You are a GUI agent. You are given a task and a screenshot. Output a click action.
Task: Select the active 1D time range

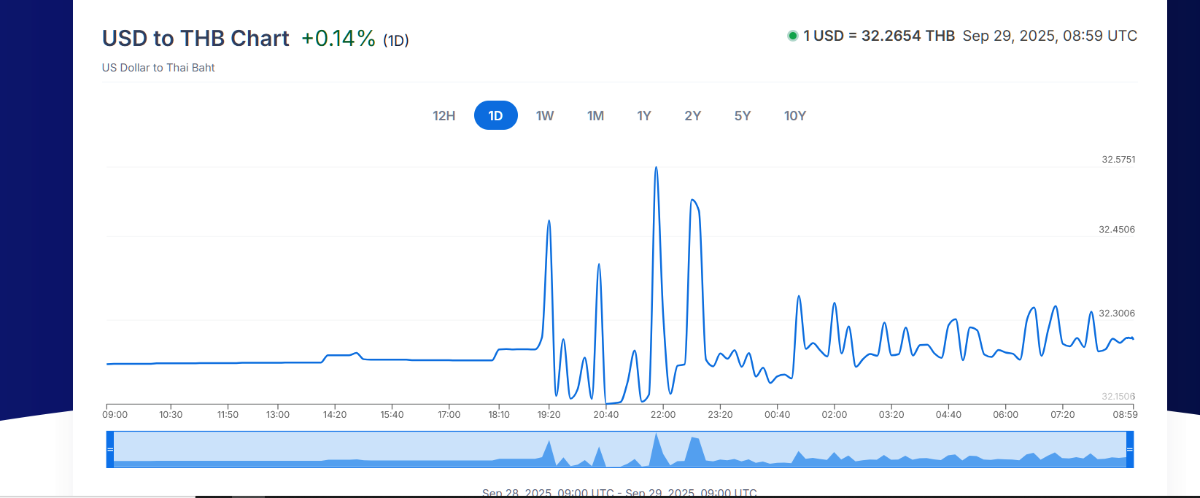click(495, 116)
